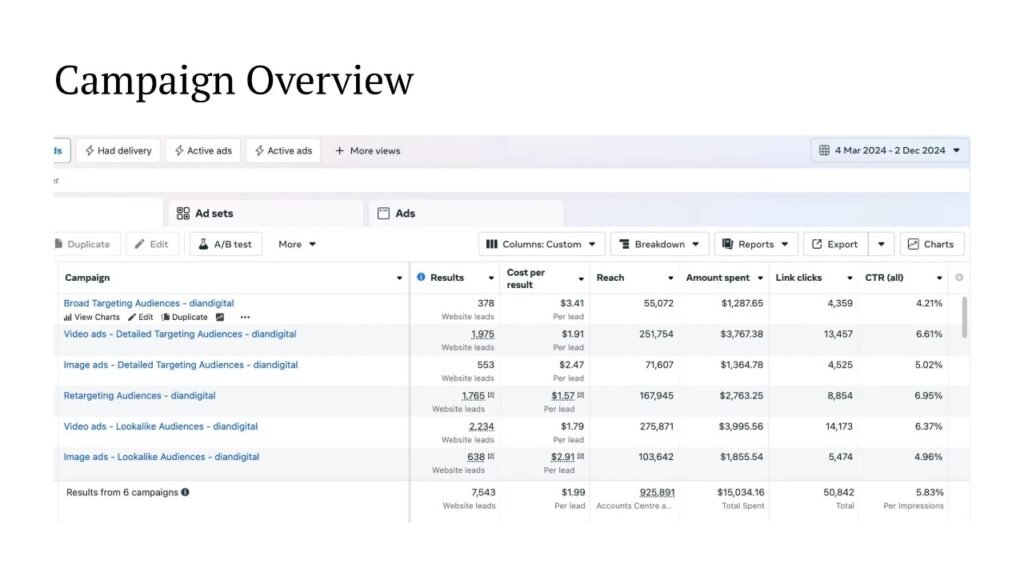Click View Charts icon under Broad Targeting campaign
The height and width of the screenshot is (576, 1024).
pyautogui.click(x=68, y=318)
